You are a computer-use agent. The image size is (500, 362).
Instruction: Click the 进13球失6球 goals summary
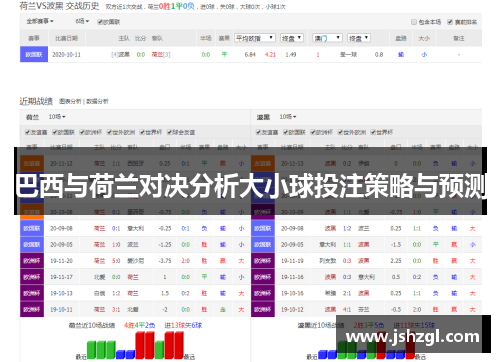(183, 325)
